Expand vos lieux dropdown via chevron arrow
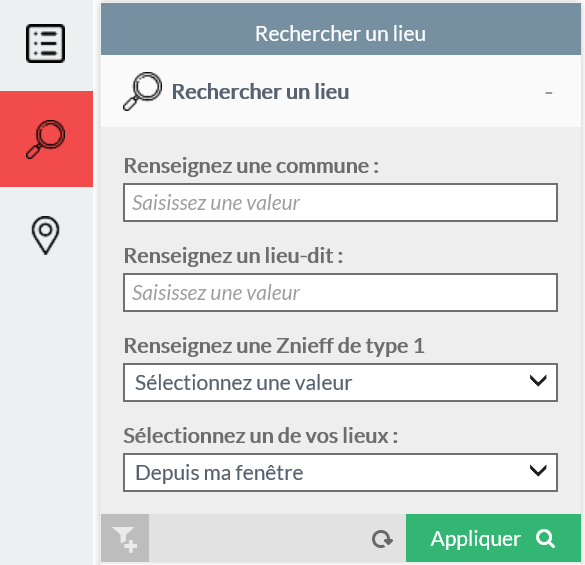This screenshot has height=565, width=585. tap(538, 470)
